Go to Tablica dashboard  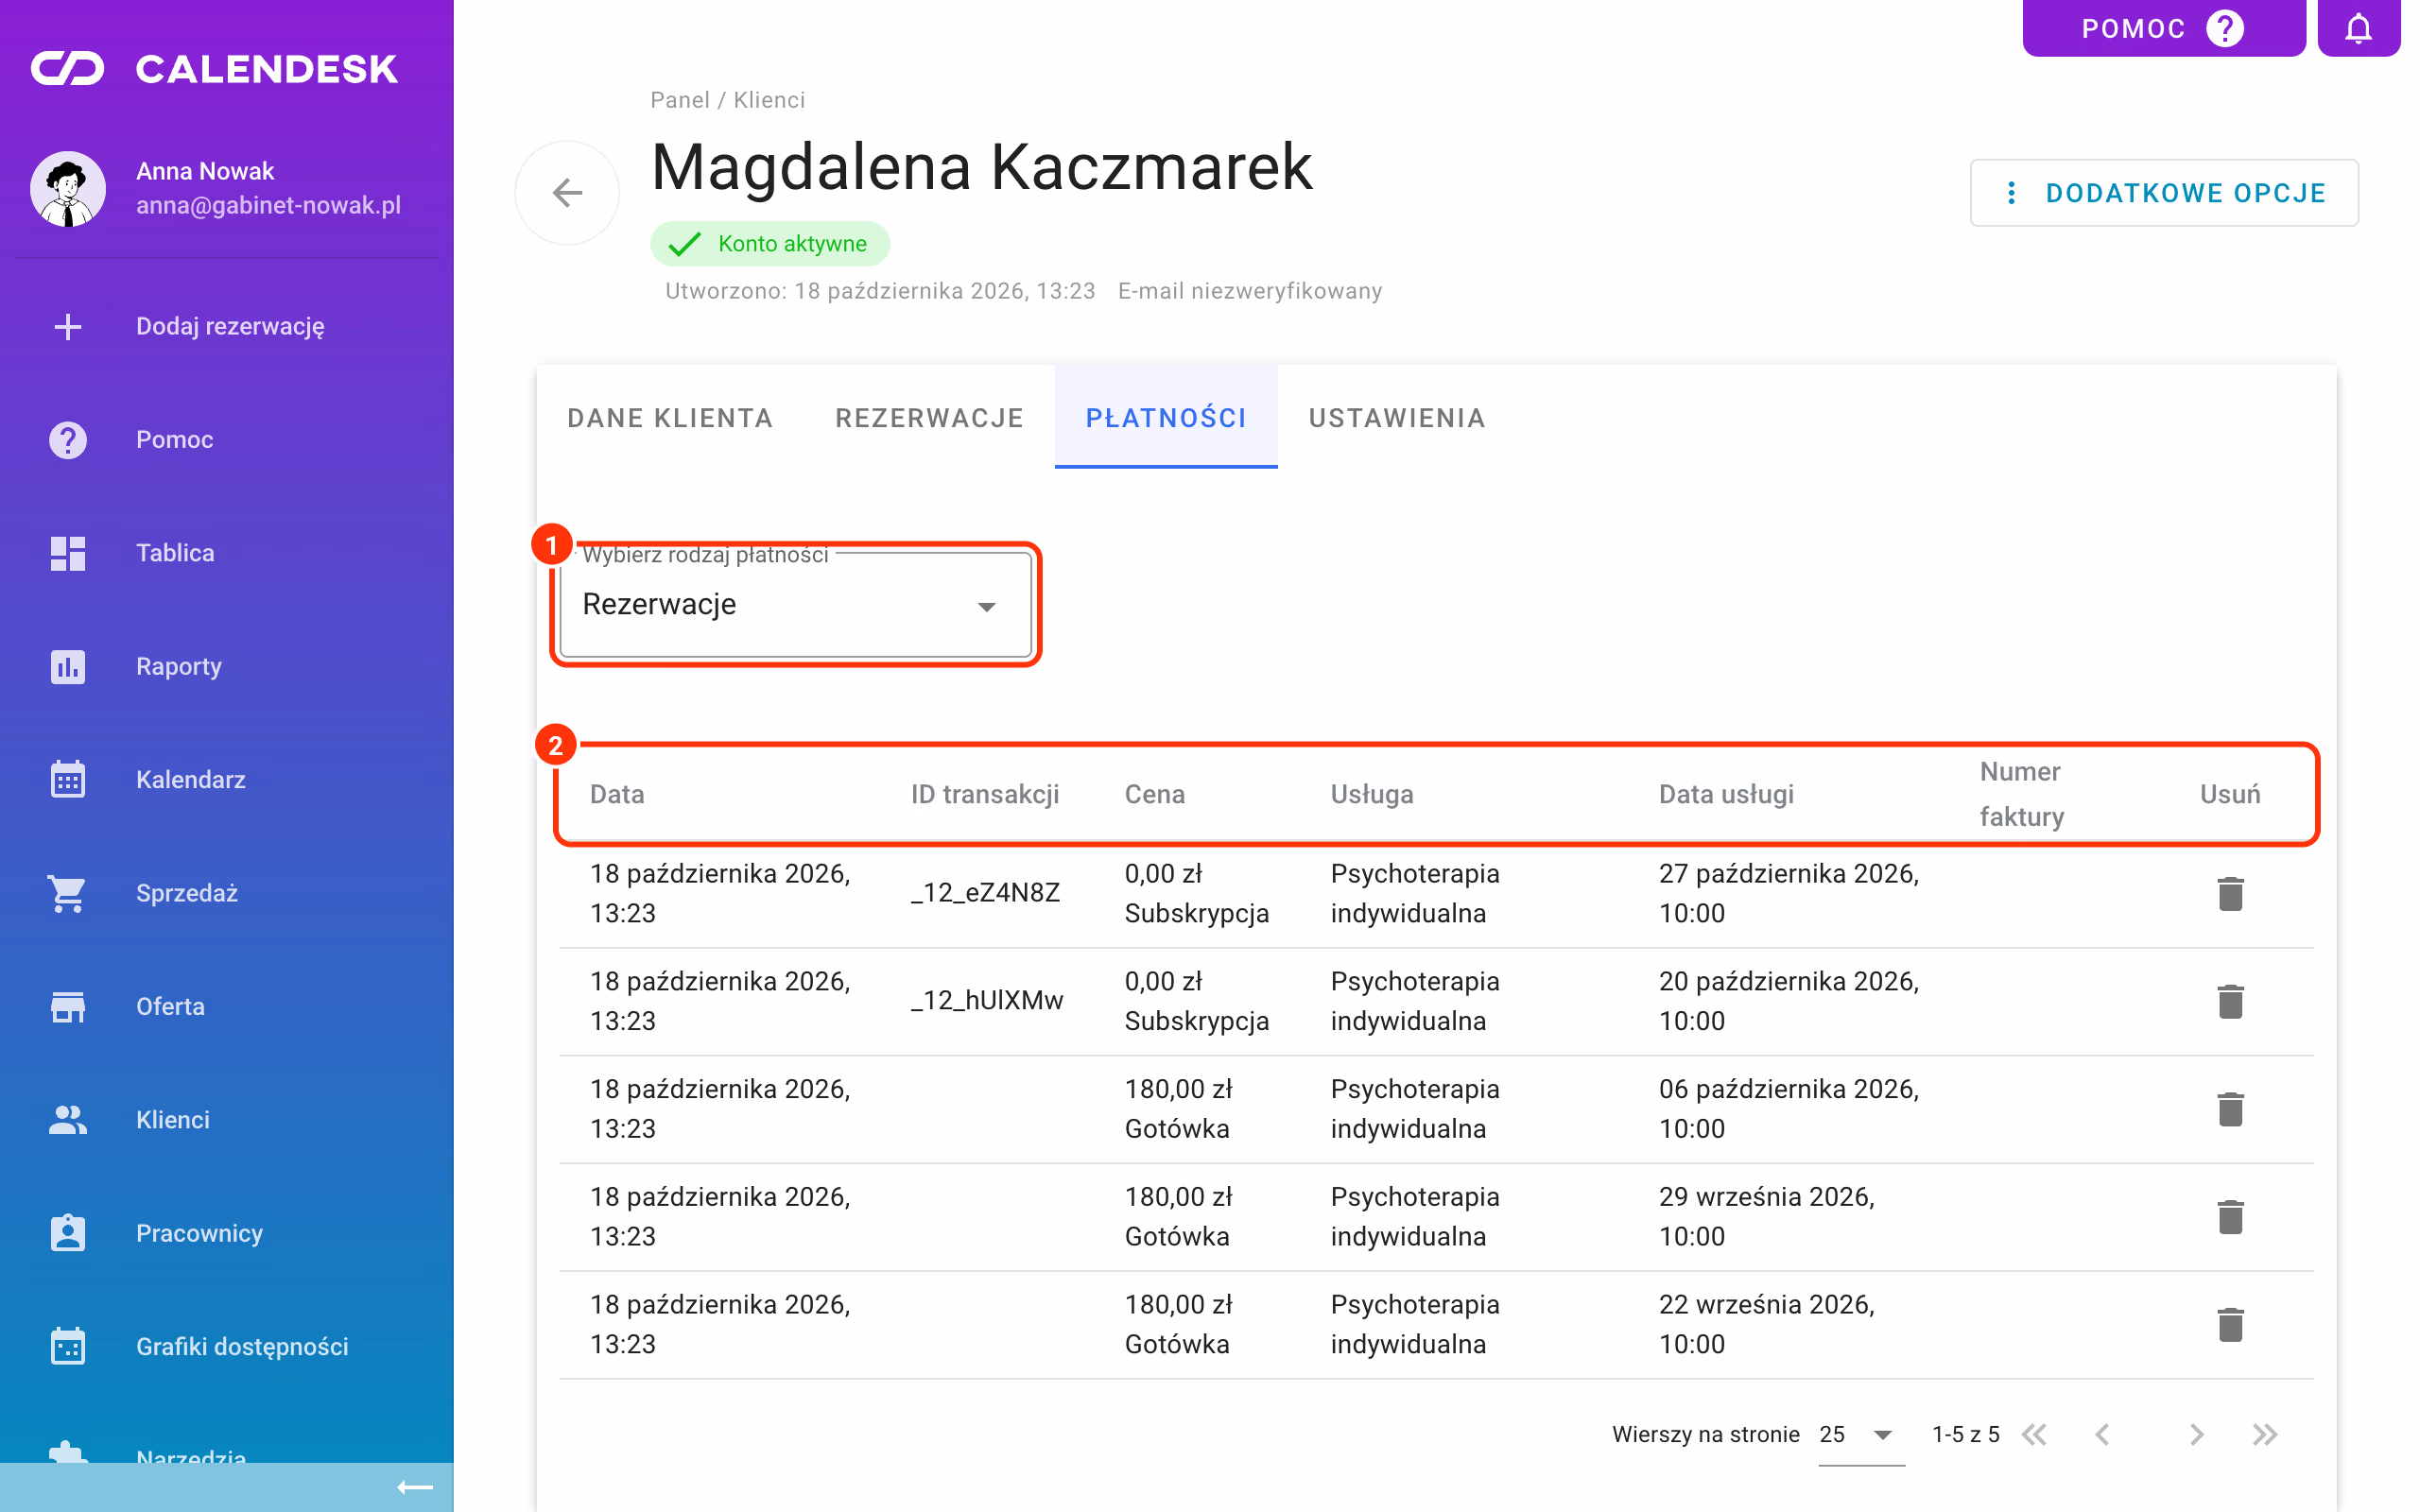pyautogui.click(x=226, y=553)
